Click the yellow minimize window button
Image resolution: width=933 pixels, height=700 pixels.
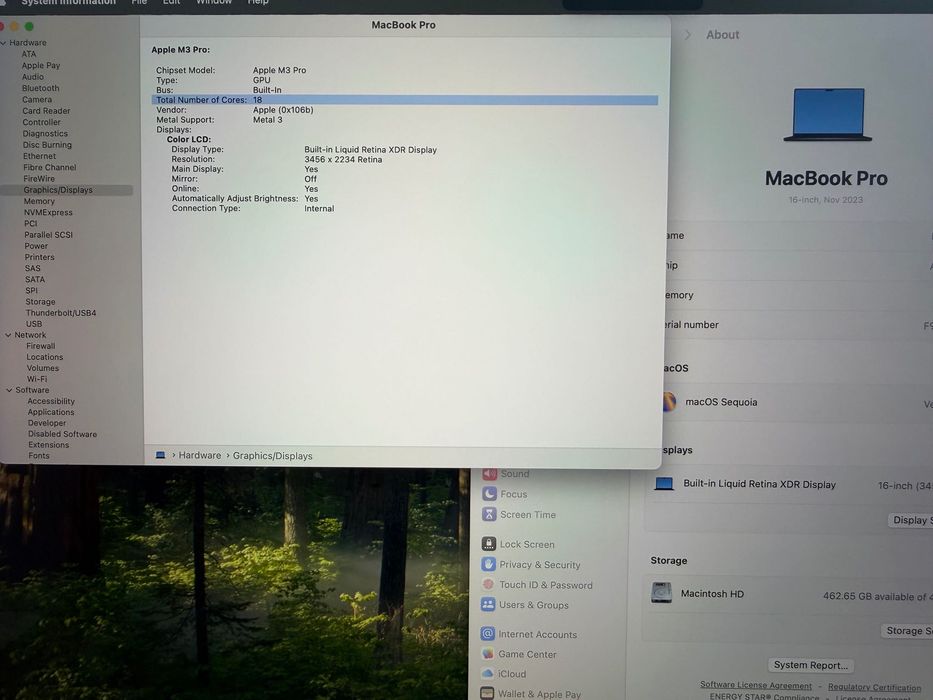pyautogui.click(x=14, y=26)
